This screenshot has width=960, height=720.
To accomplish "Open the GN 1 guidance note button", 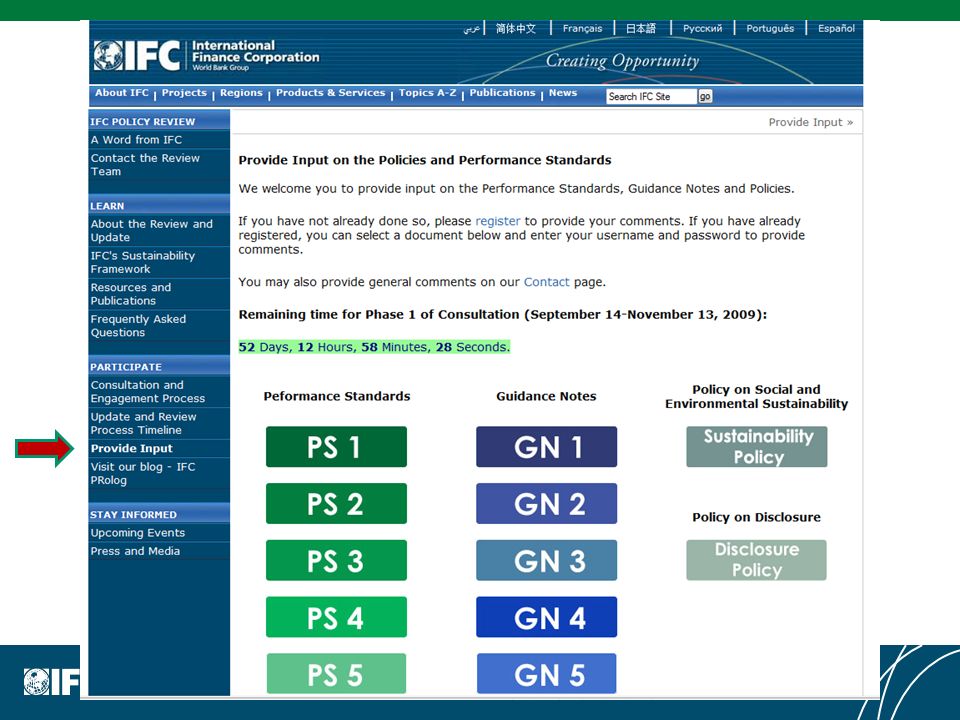I will [547, 447].
